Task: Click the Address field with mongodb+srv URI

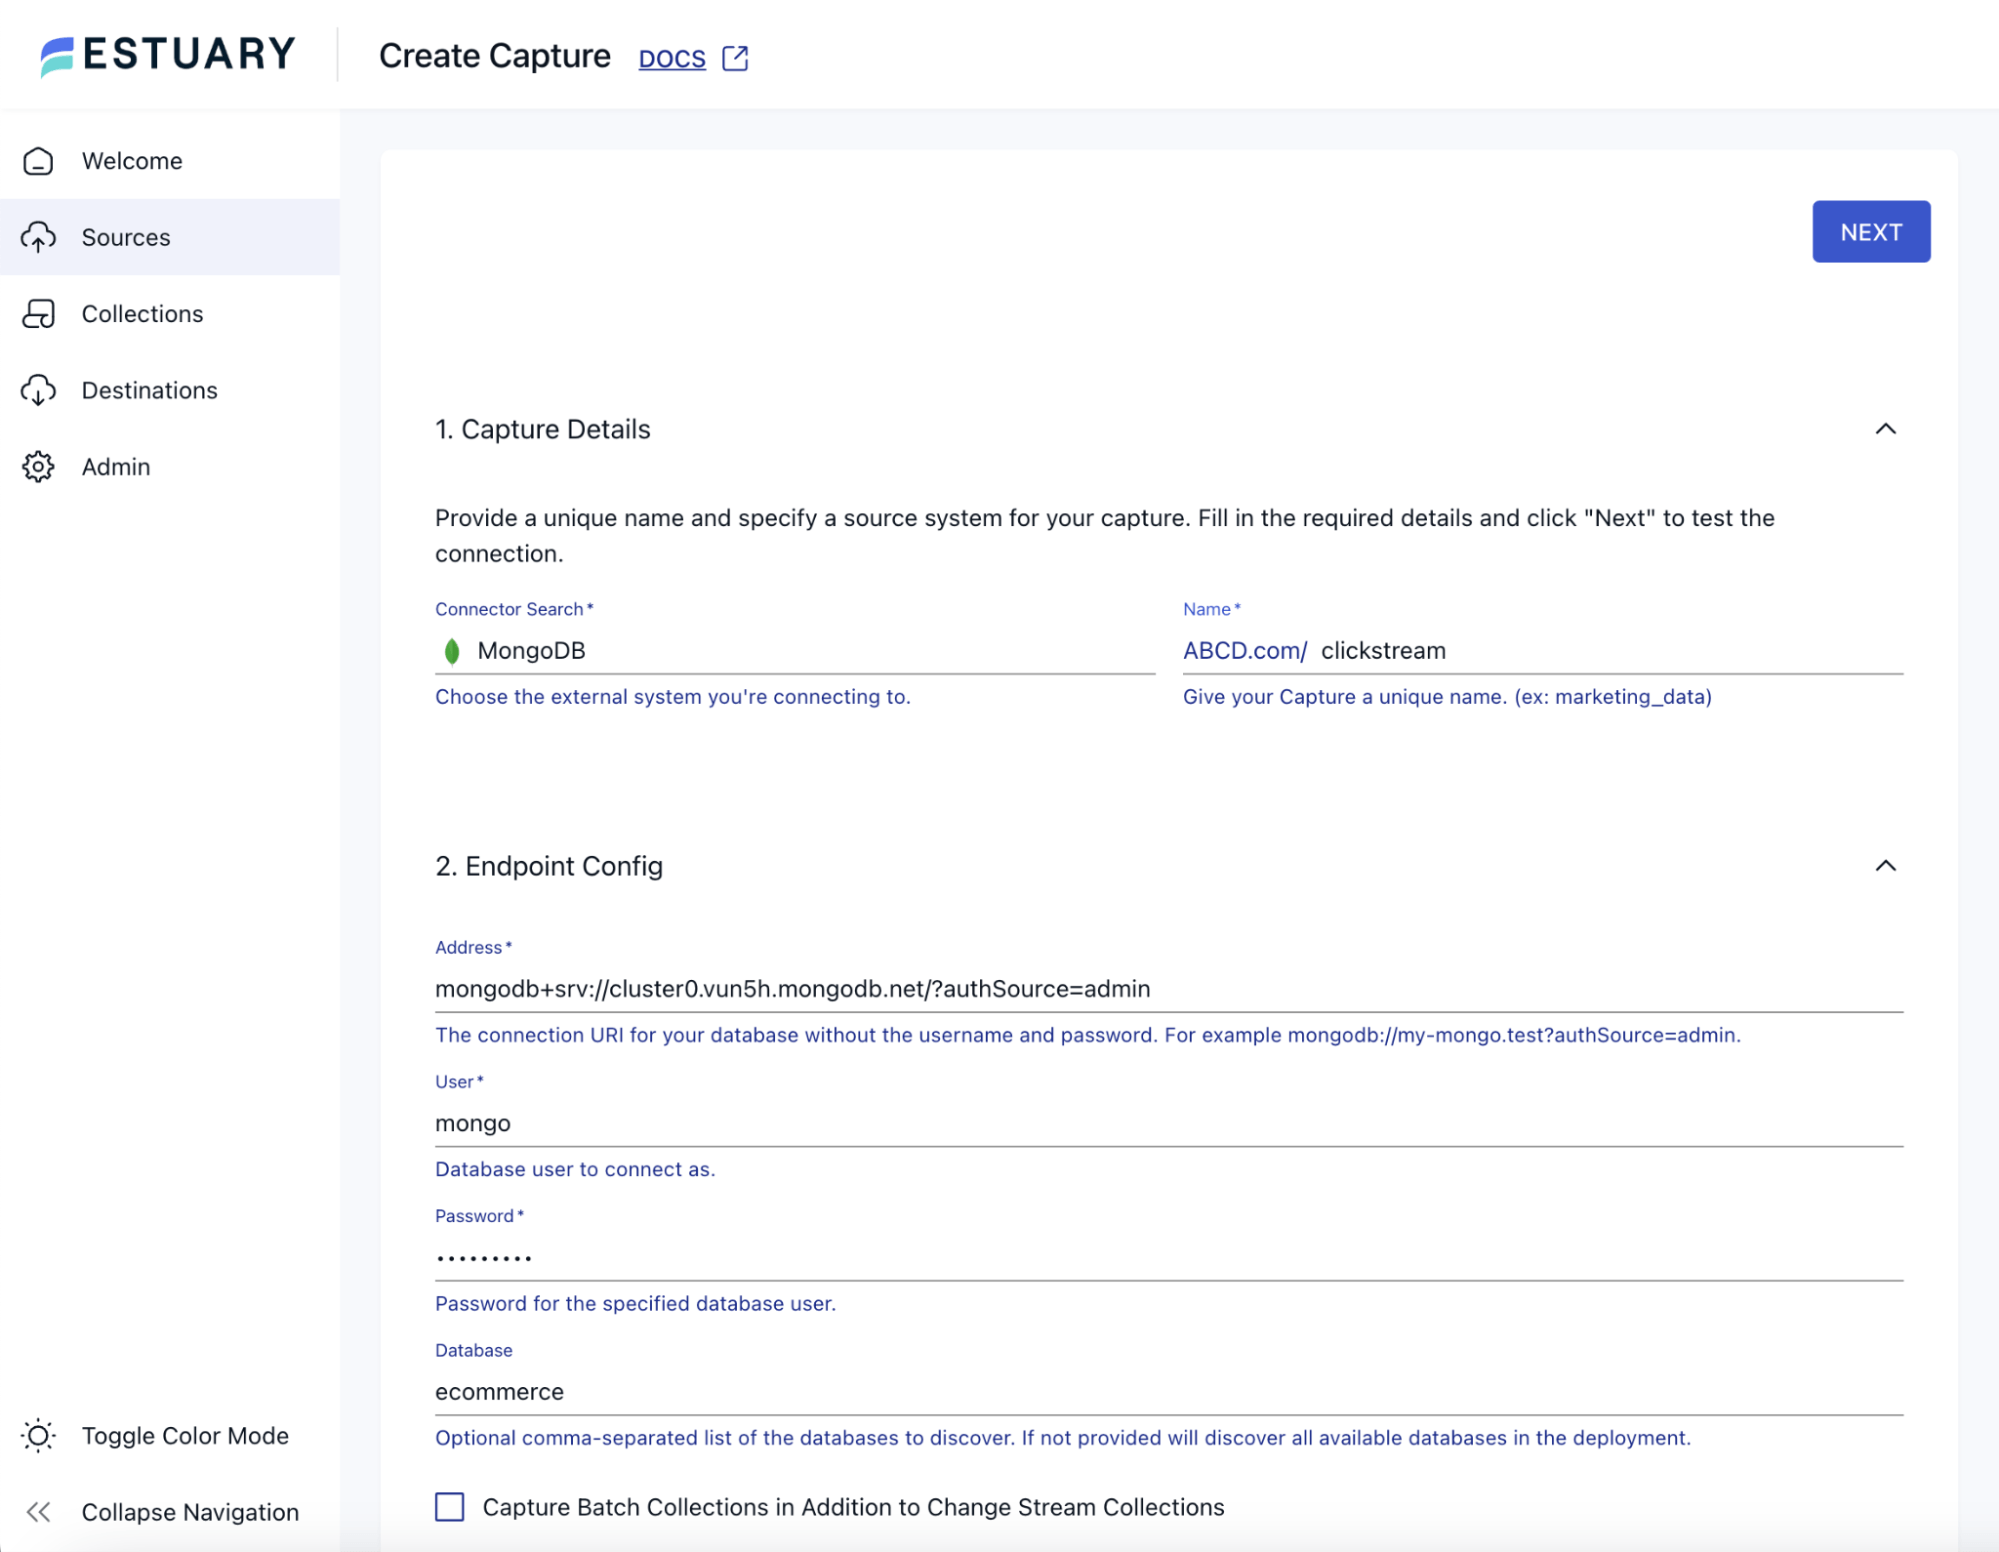Action: click(1169, 989)
